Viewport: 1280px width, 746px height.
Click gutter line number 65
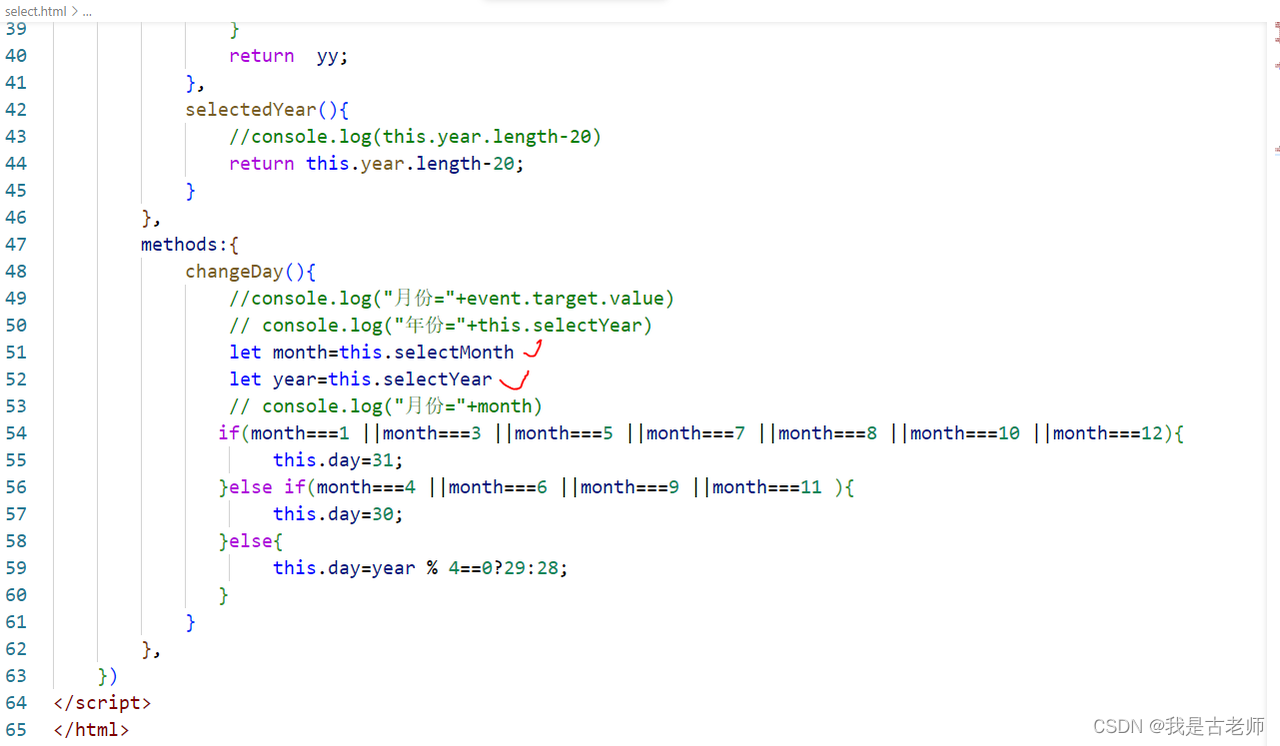[16, 731]
